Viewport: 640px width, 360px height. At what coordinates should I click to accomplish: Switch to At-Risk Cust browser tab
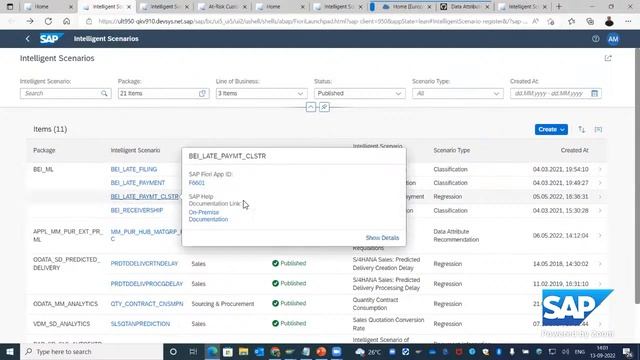[x=223, y=7]
